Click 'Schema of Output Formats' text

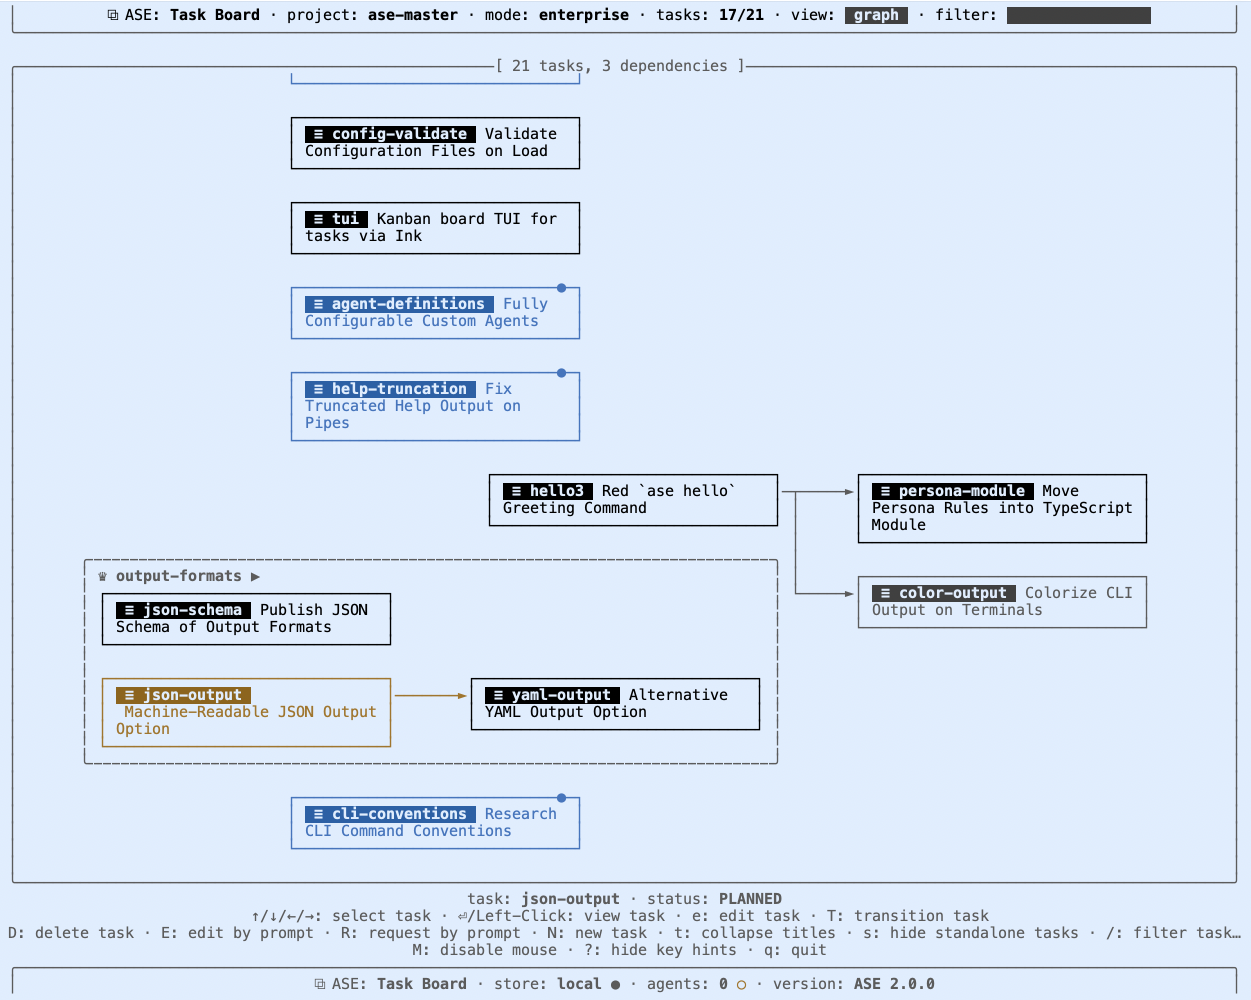point(224,627)
